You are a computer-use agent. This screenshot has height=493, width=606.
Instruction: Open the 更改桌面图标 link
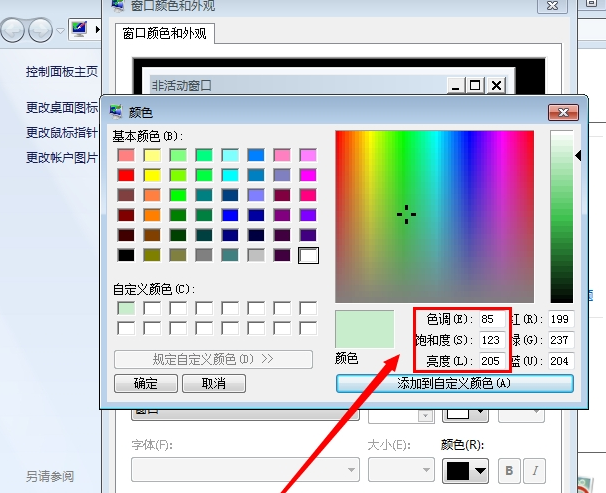(62, 107)
